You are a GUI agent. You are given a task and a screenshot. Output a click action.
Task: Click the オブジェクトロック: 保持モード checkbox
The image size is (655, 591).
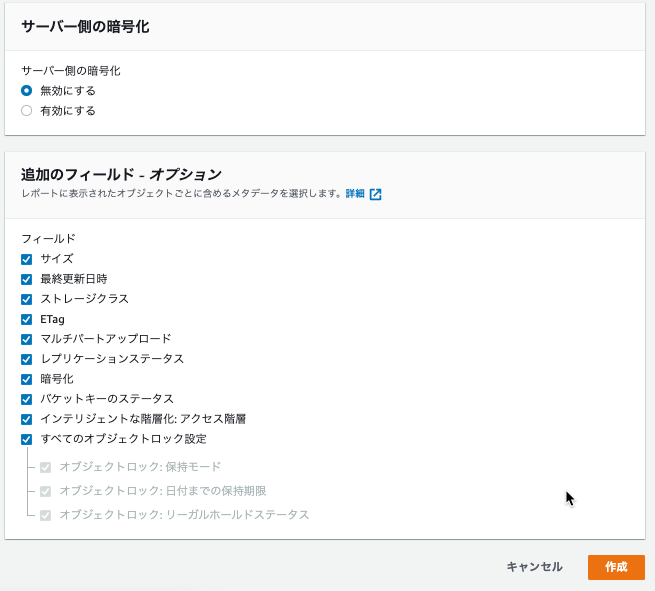tap(46, 467)
